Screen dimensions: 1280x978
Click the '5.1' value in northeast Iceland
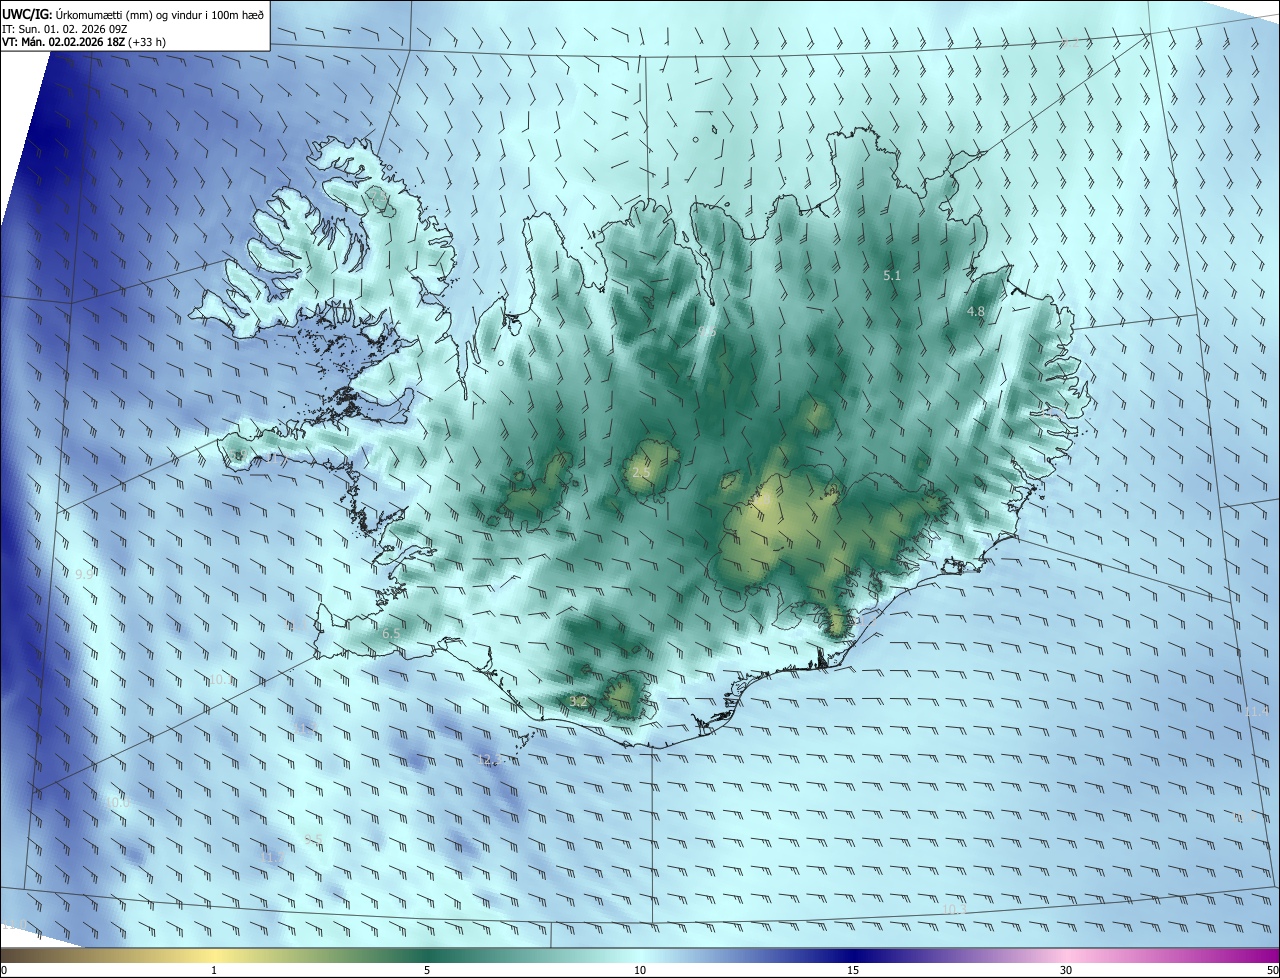893,275
